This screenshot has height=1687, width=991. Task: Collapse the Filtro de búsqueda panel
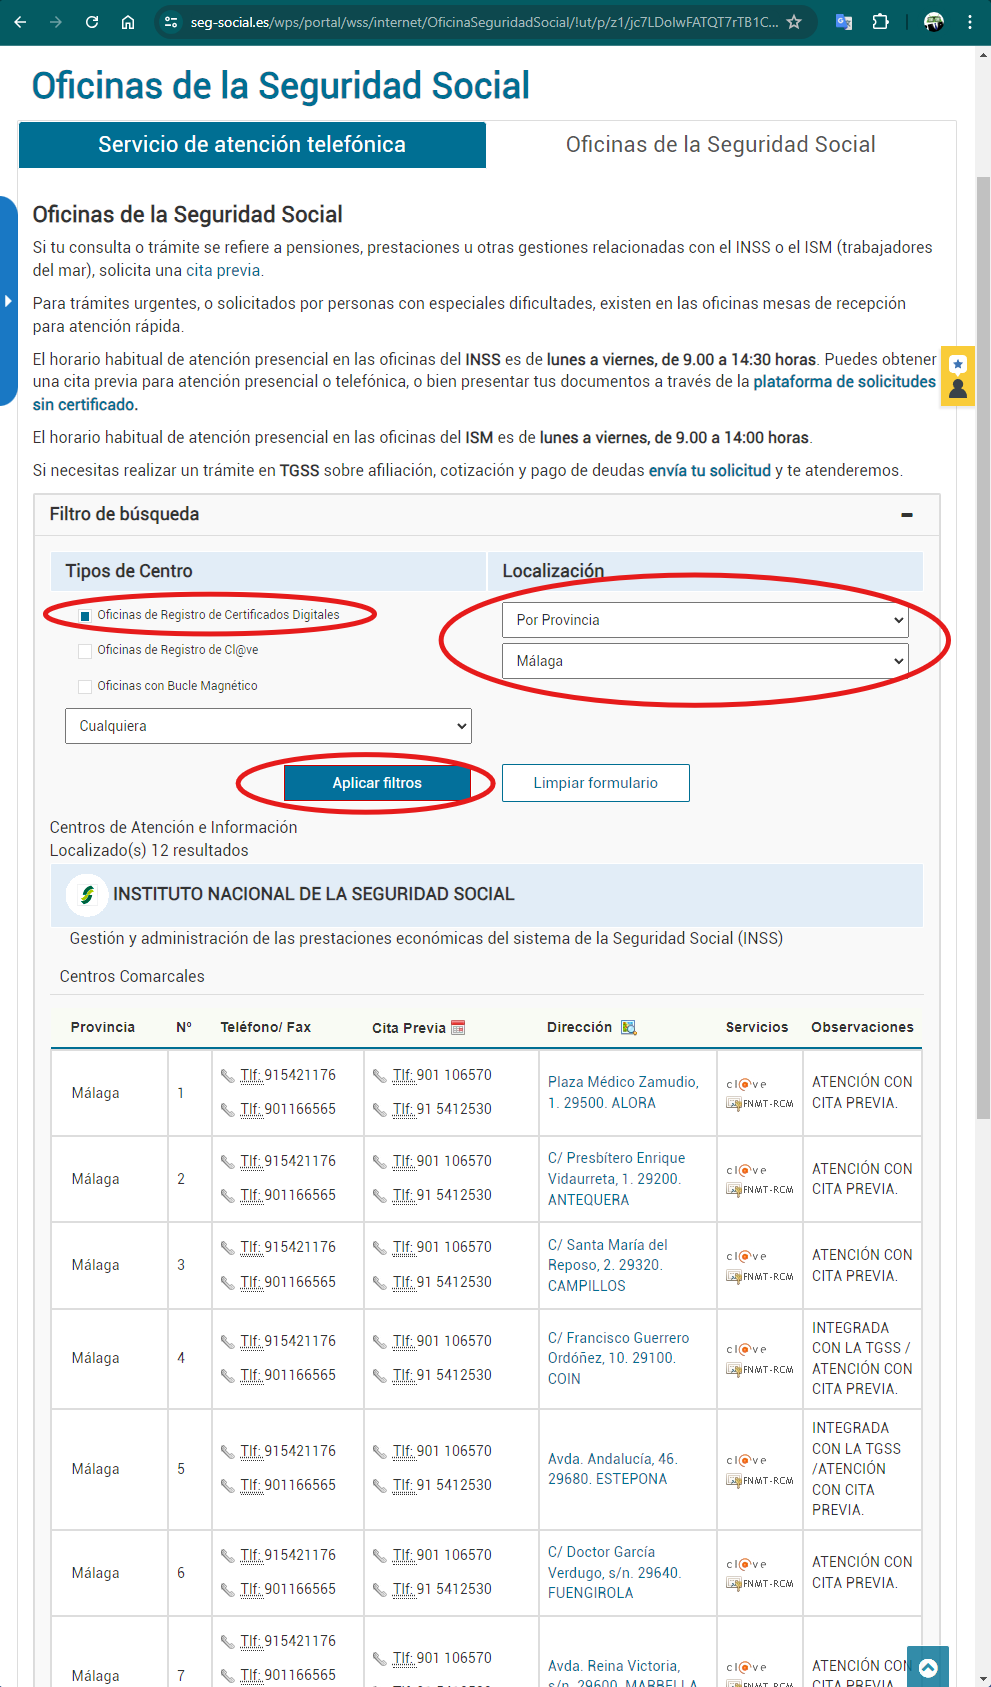pyautogui.click(x=906, y=515)
